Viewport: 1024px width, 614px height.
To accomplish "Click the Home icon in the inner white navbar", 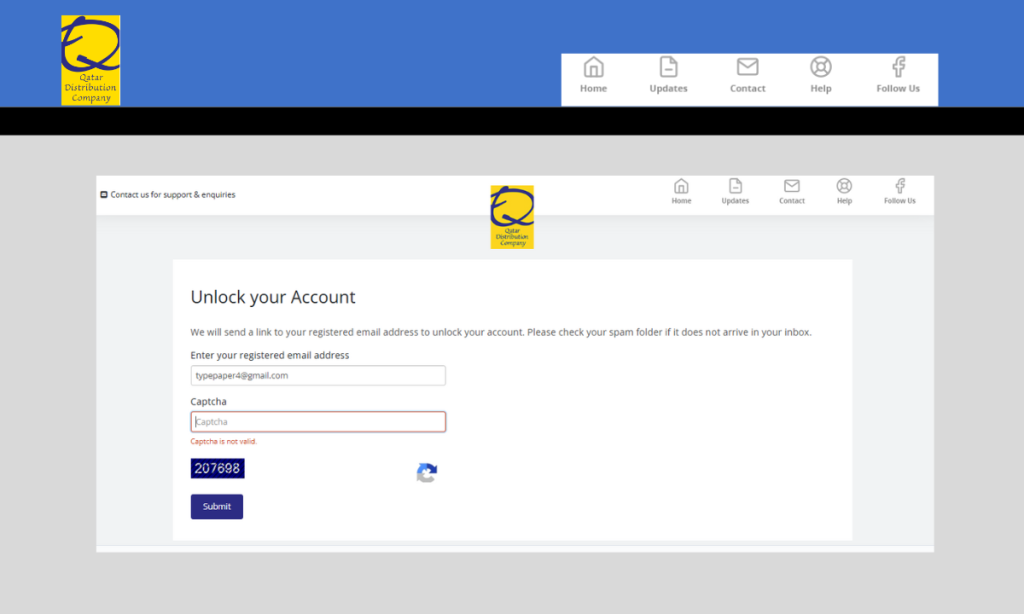I will coord(681,187).
